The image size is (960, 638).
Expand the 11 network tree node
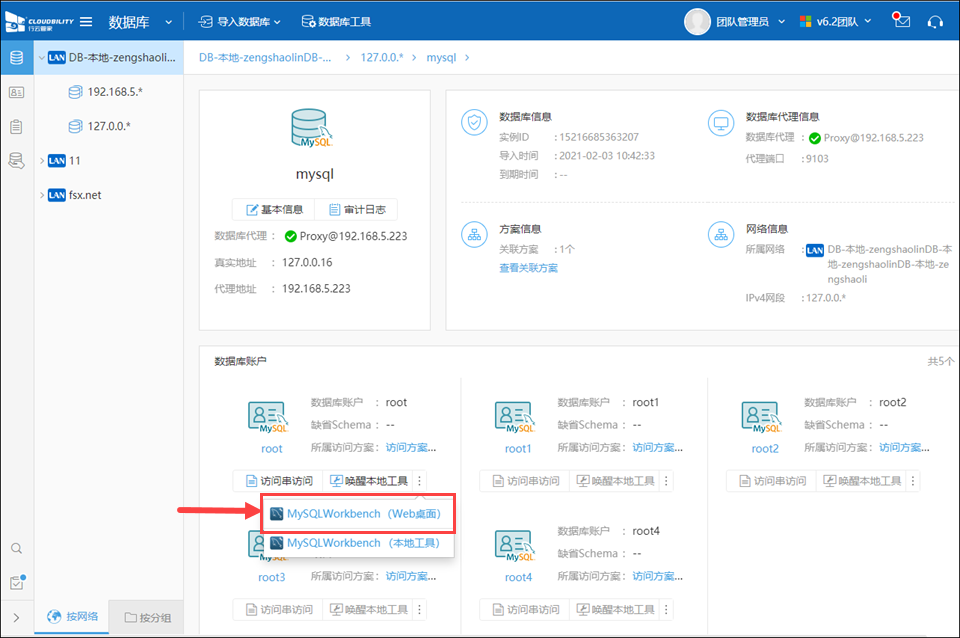click(41, 160)
